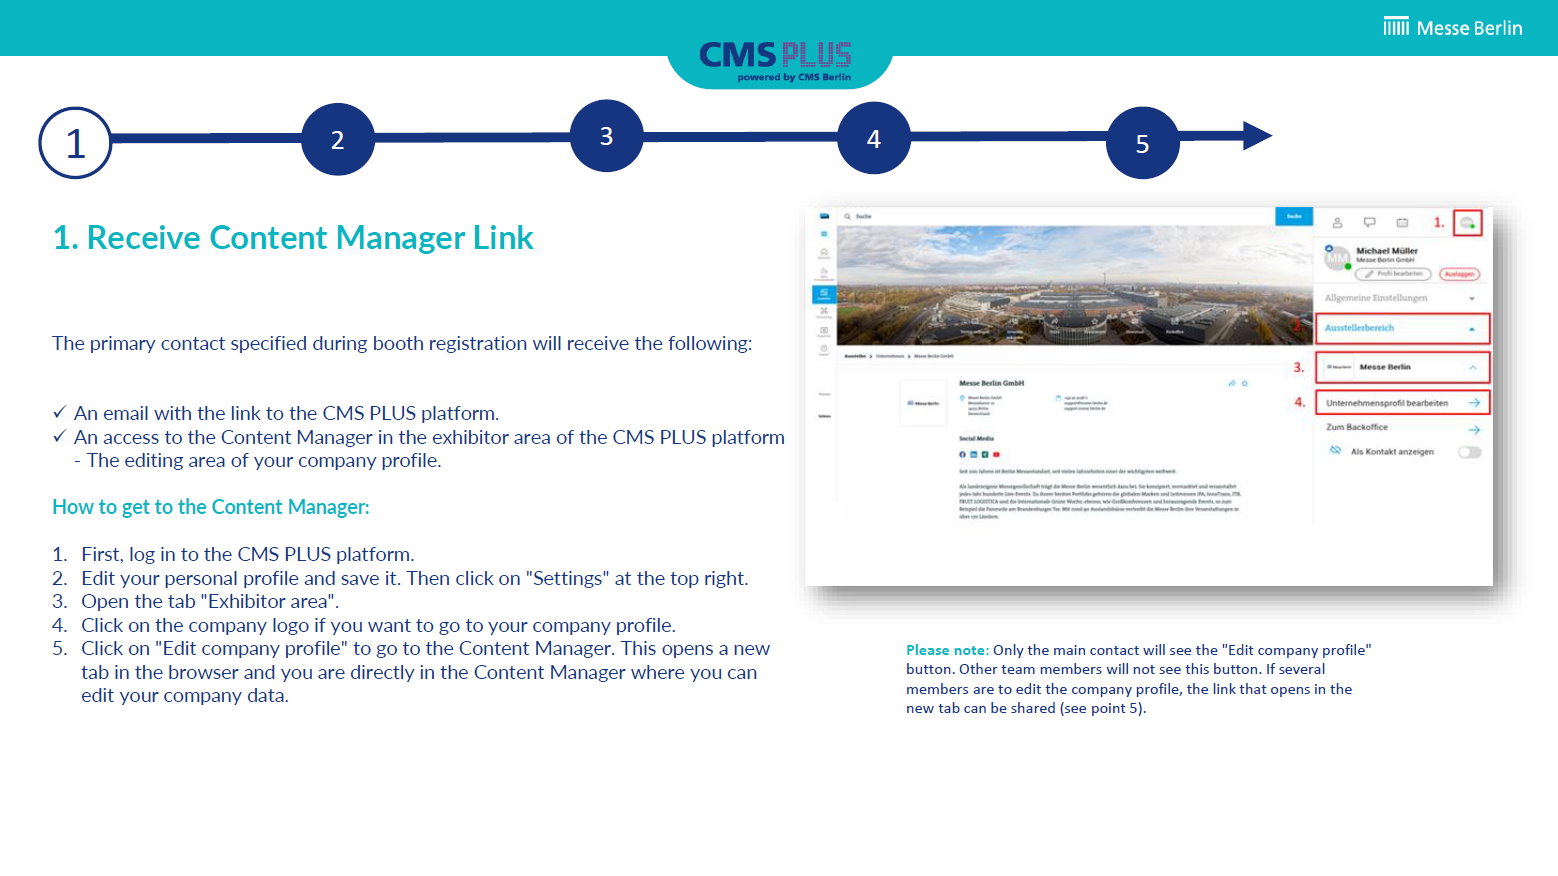
Task: Open the person profile icon in top bar
Action: click(x=1337, y=223)
